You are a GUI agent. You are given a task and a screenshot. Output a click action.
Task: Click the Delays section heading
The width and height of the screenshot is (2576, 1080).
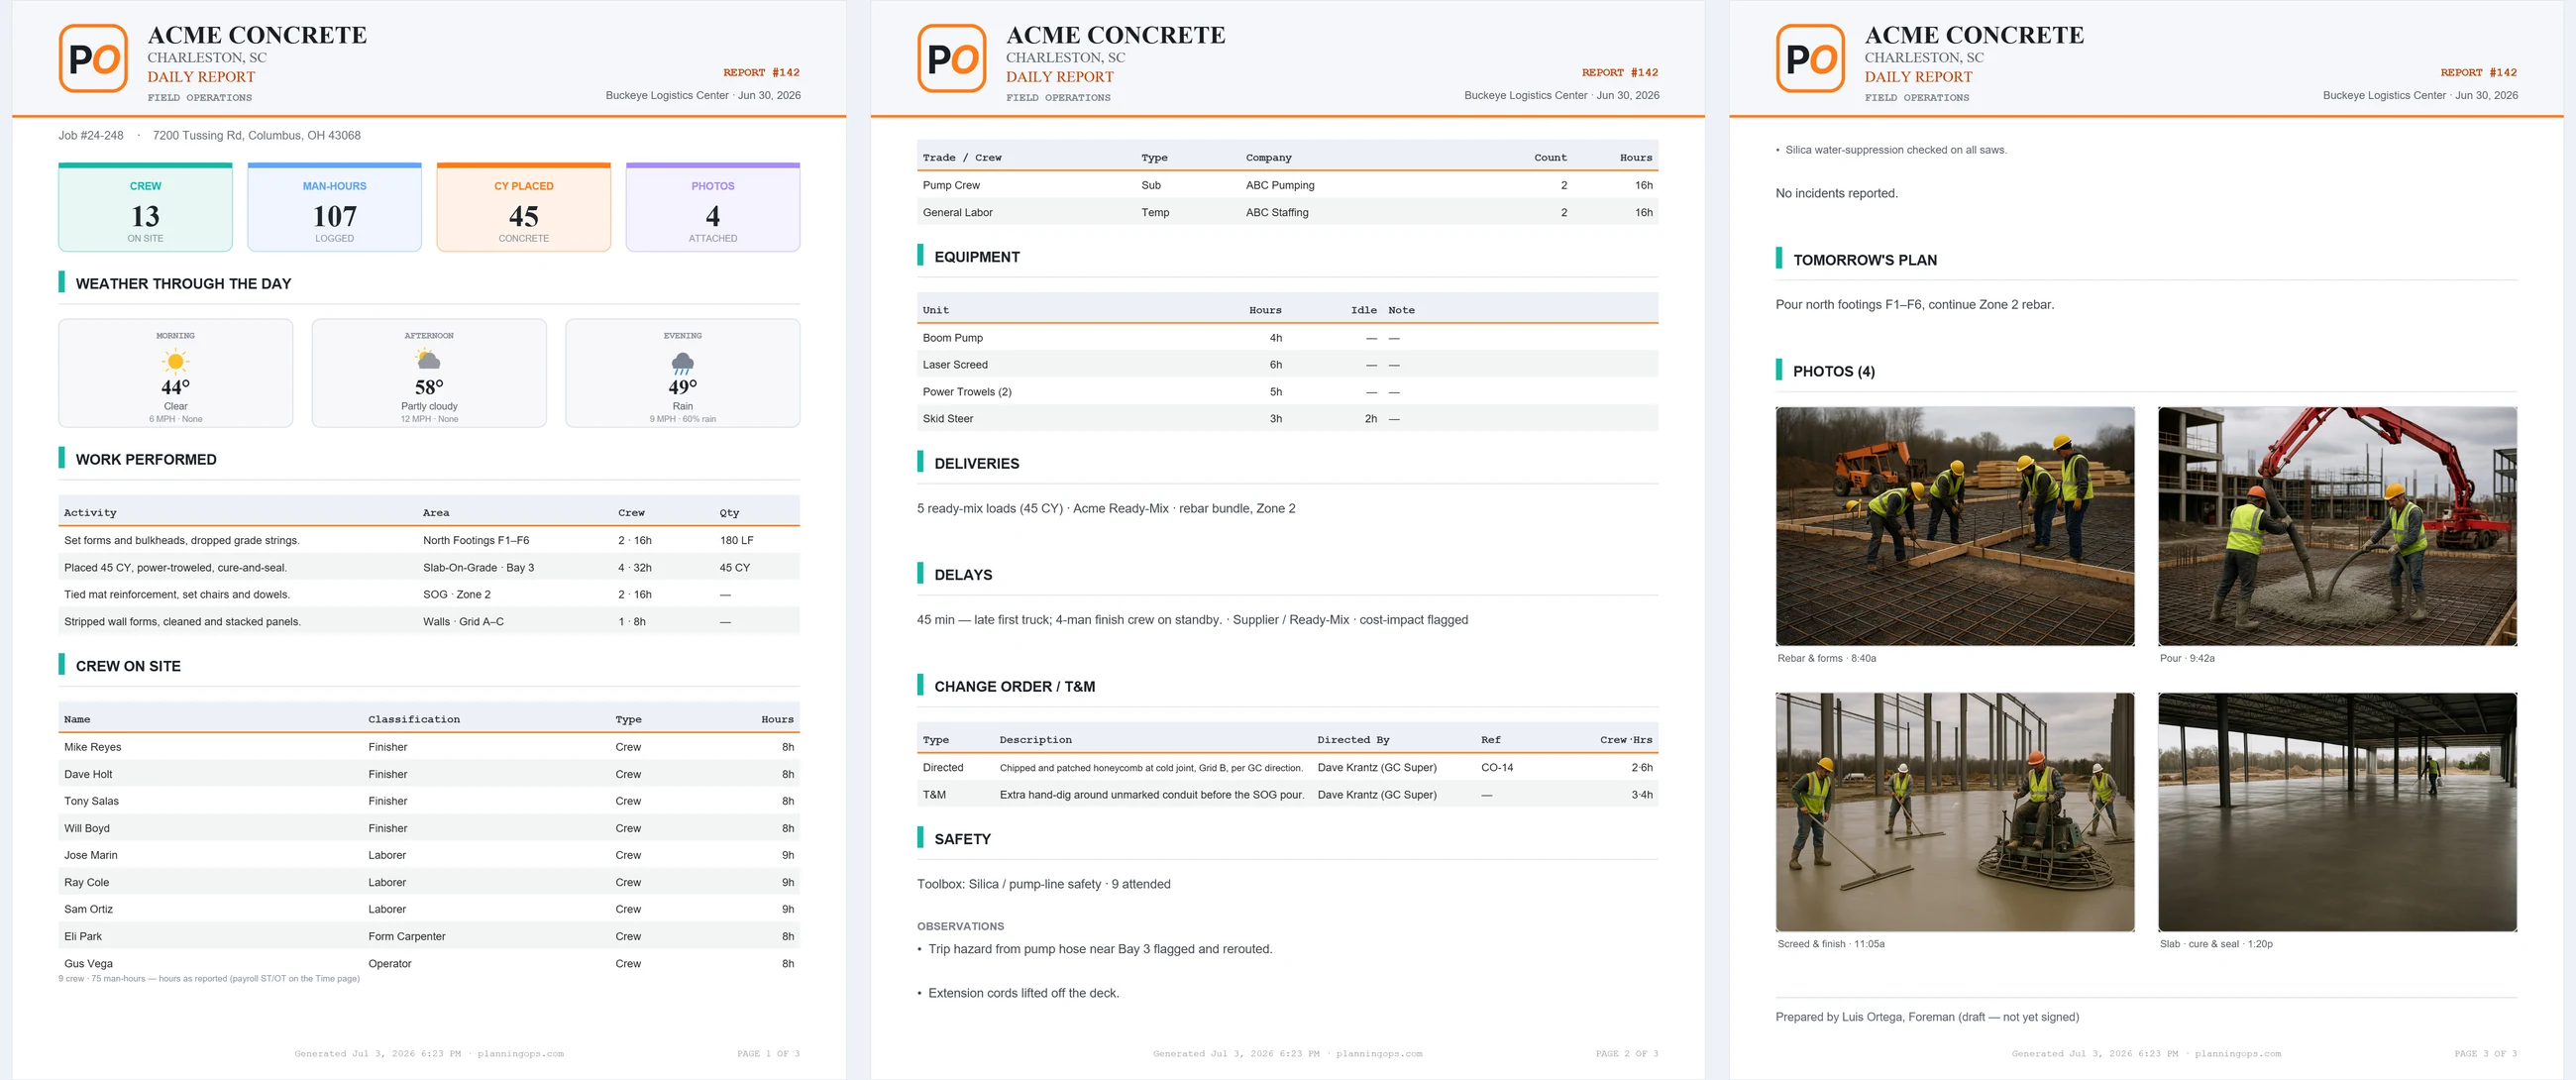(x=963, y=575)
